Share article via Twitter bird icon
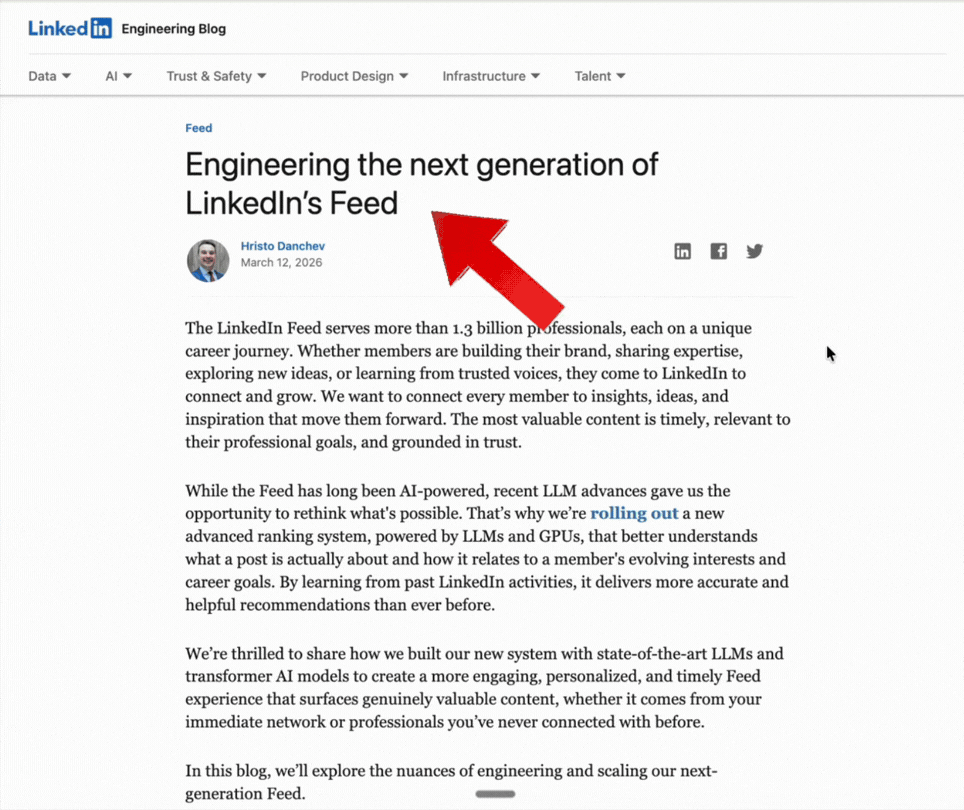Screen dimensions: 964x810 pos(754,251)
